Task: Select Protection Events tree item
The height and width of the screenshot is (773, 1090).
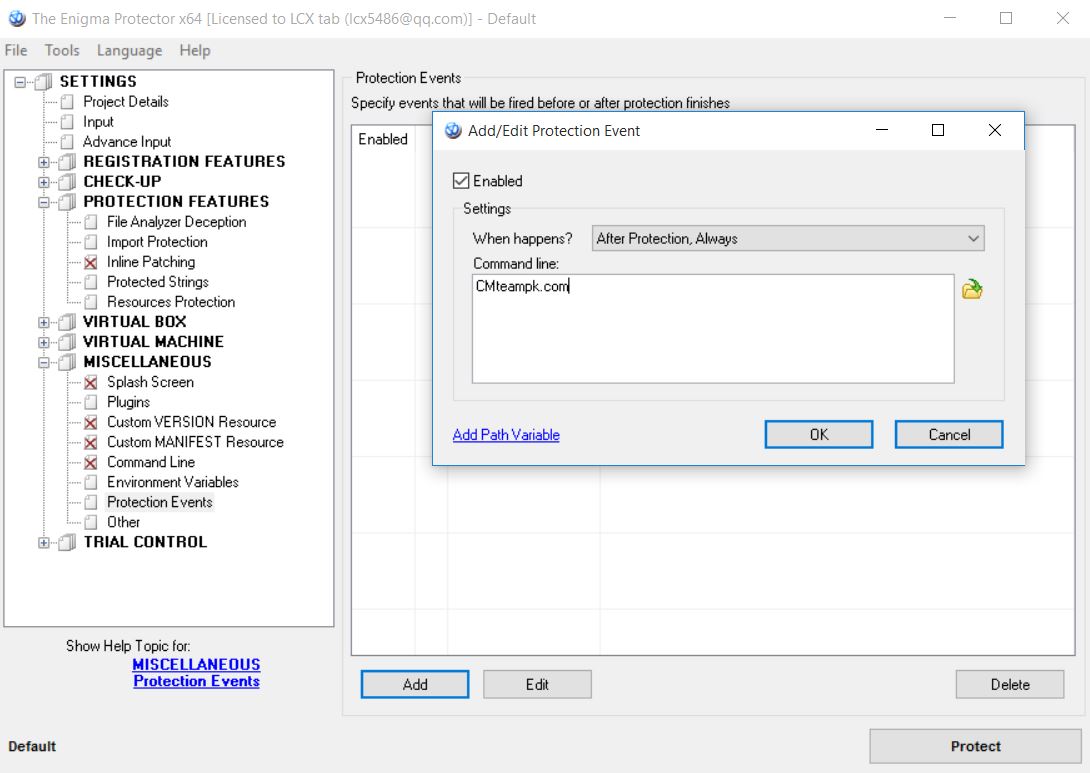Action: 160,502
